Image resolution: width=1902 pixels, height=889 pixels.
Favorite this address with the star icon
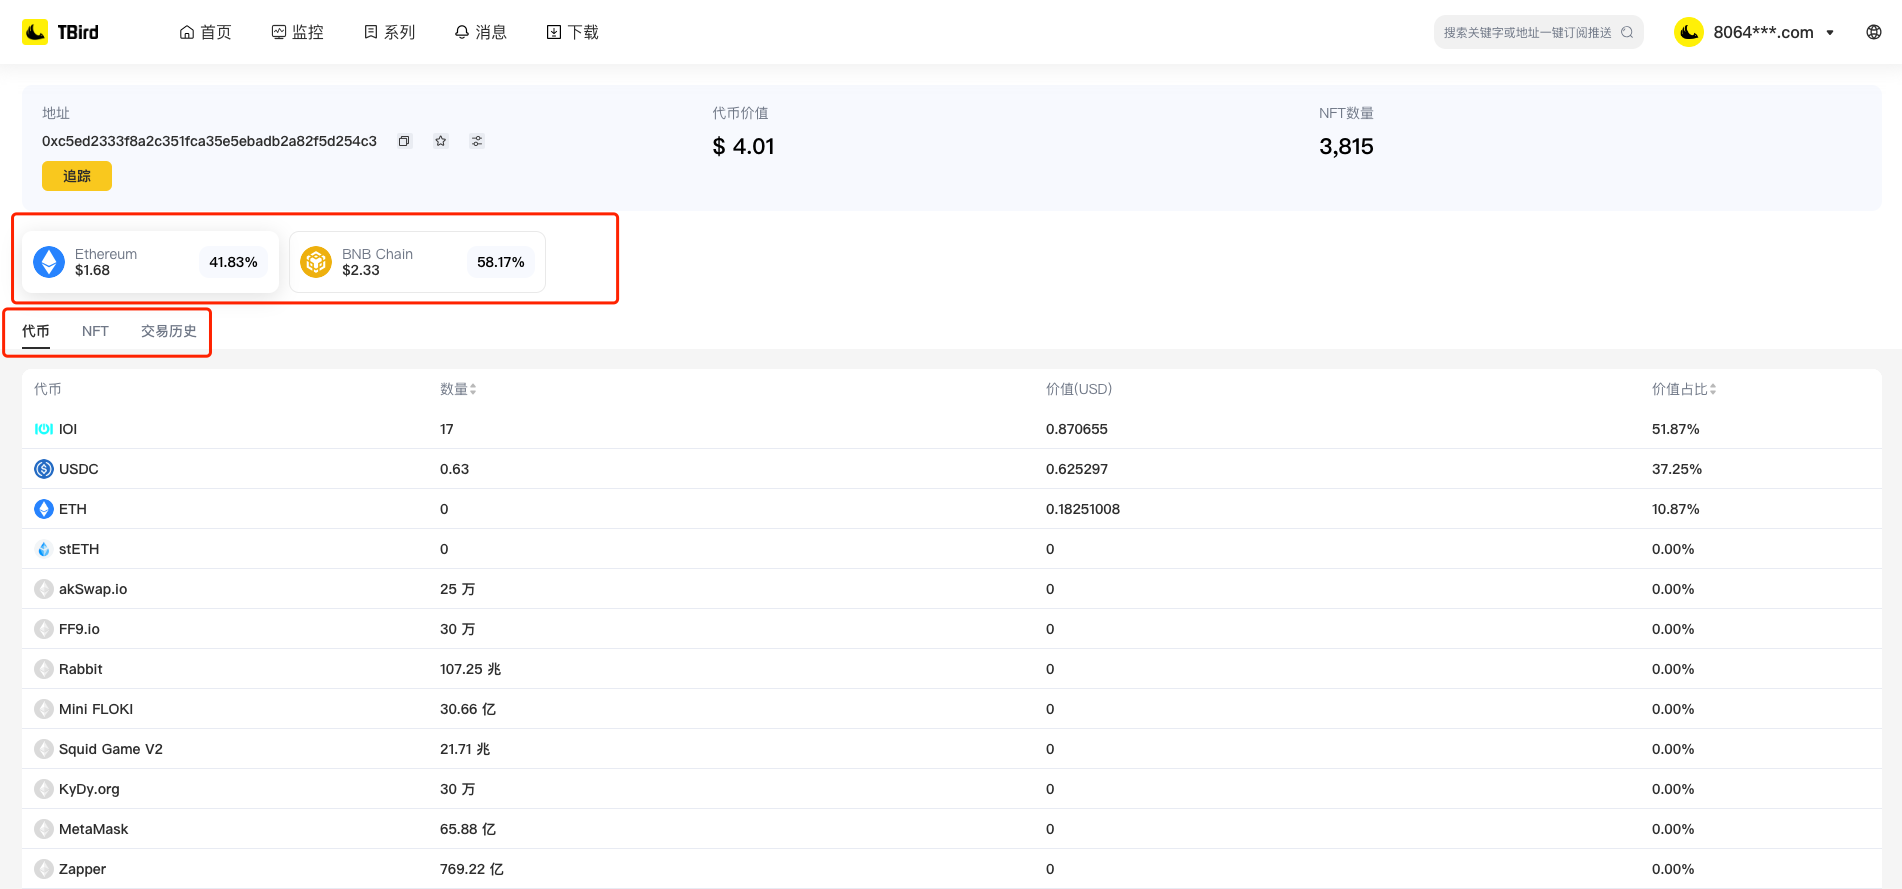(440, 141)
